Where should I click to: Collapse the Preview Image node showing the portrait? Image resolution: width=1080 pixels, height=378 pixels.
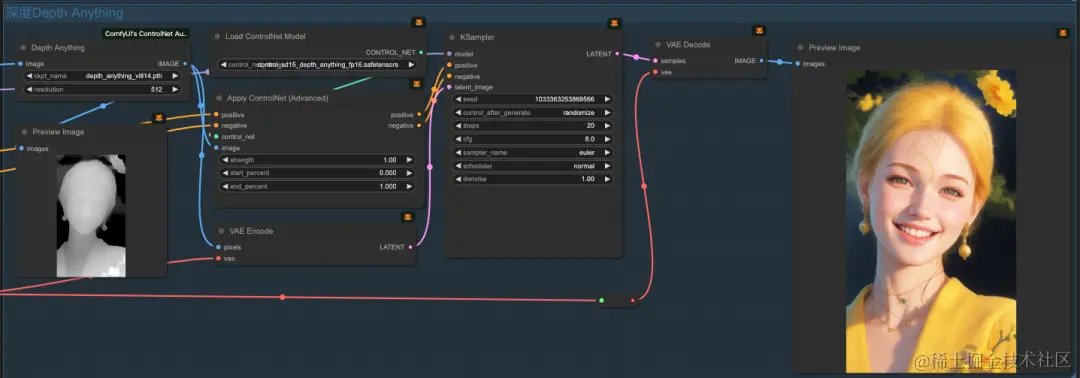pos(800,48)
